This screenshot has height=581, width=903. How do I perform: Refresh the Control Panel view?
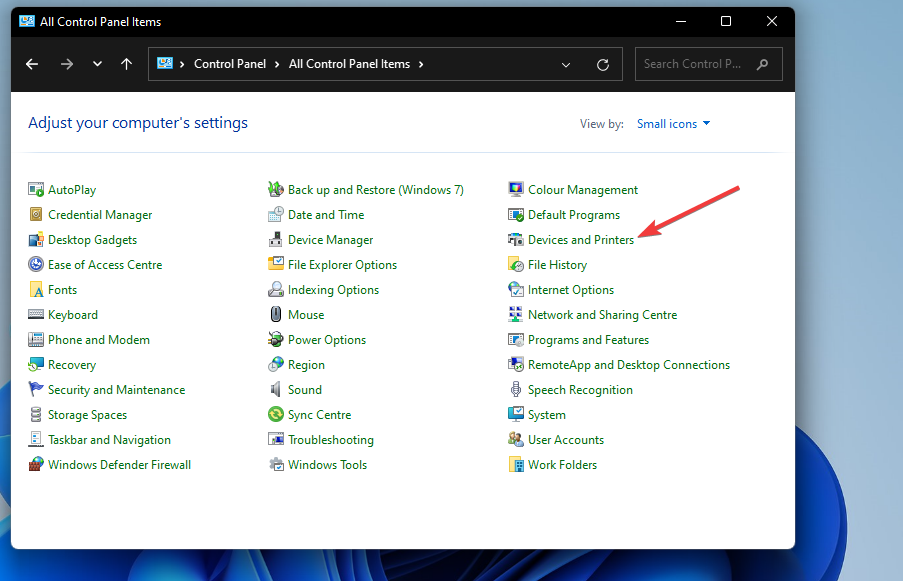click(603, 63)
